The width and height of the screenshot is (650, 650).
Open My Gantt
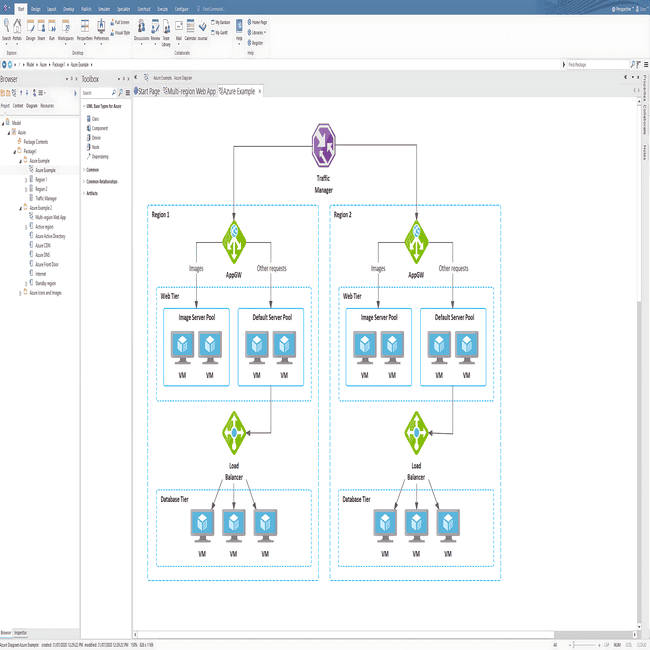click(219, 32)
